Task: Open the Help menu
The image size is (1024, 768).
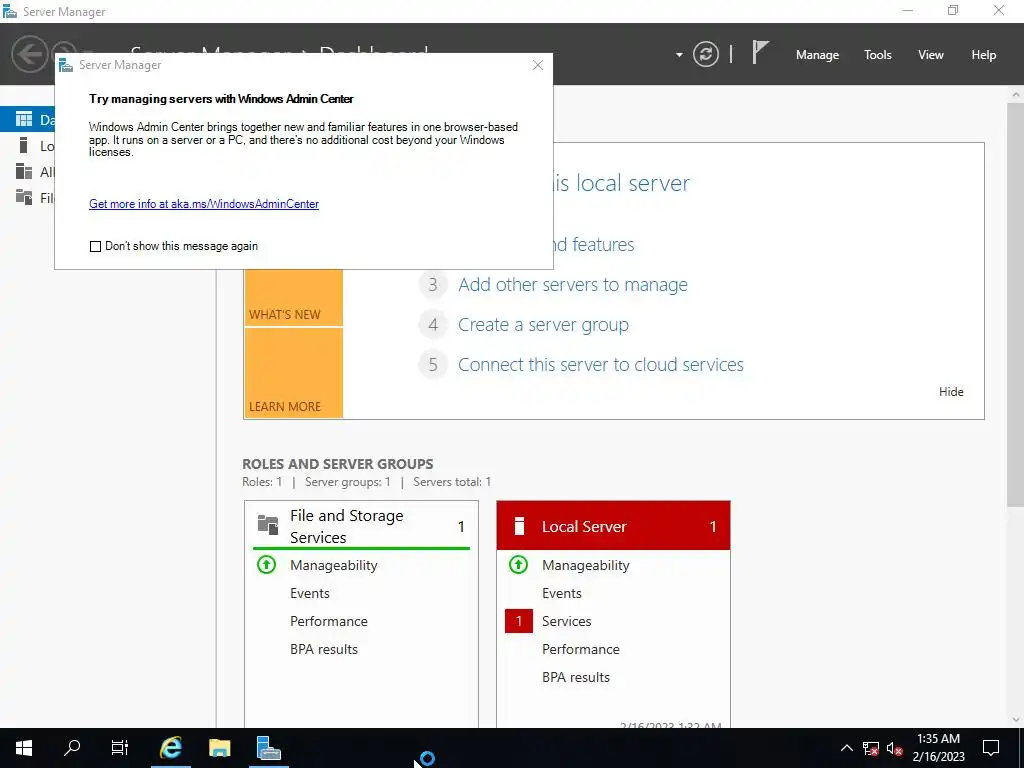Action: tap(984, 55)
